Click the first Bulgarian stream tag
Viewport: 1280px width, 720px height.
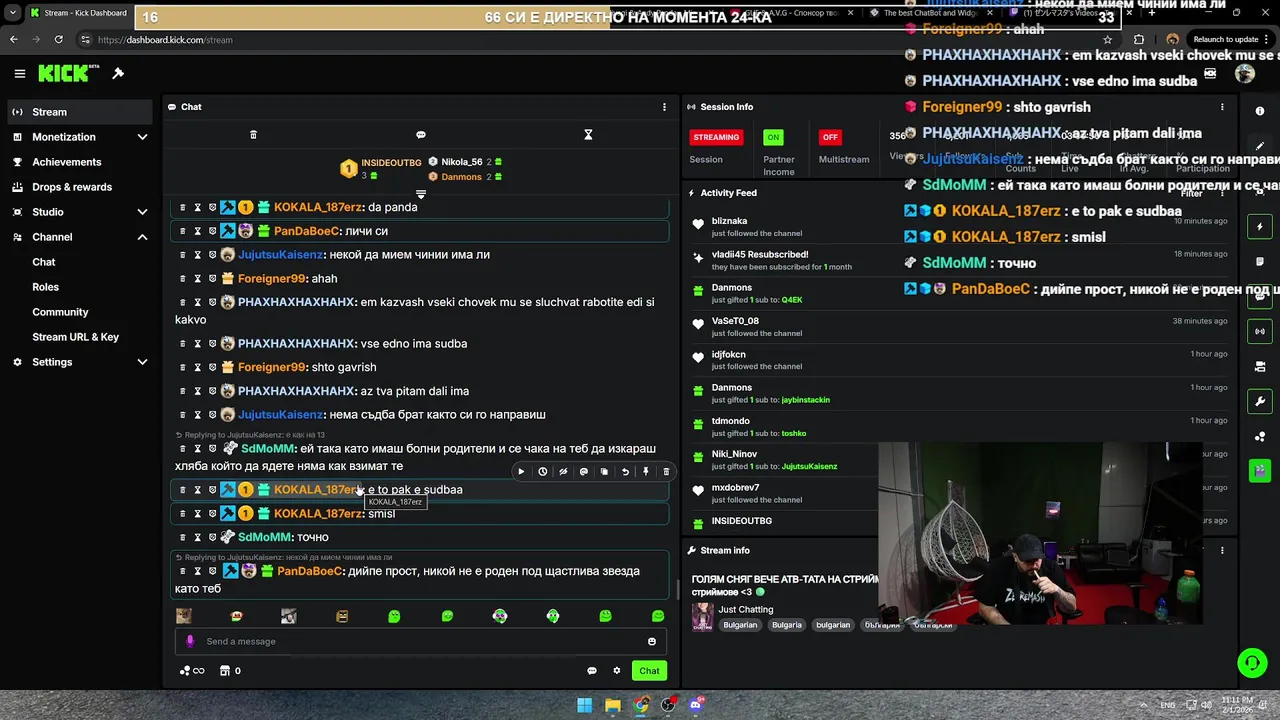[x=740, y=625]
